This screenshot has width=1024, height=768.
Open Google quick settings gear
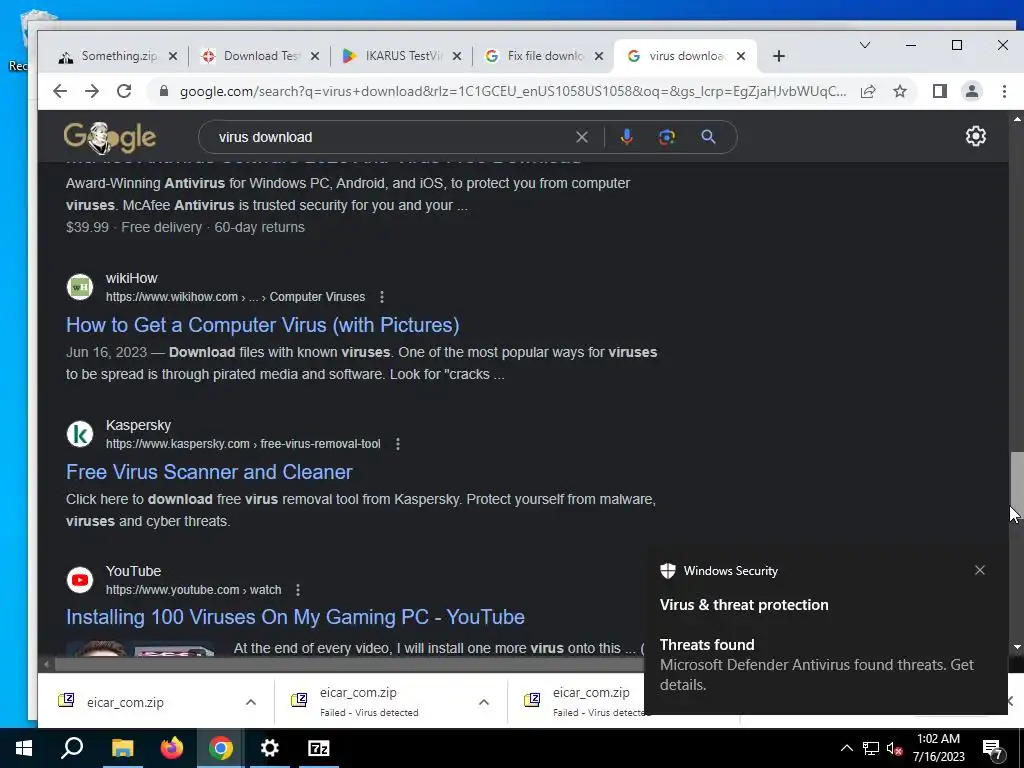tap(976, 136)
